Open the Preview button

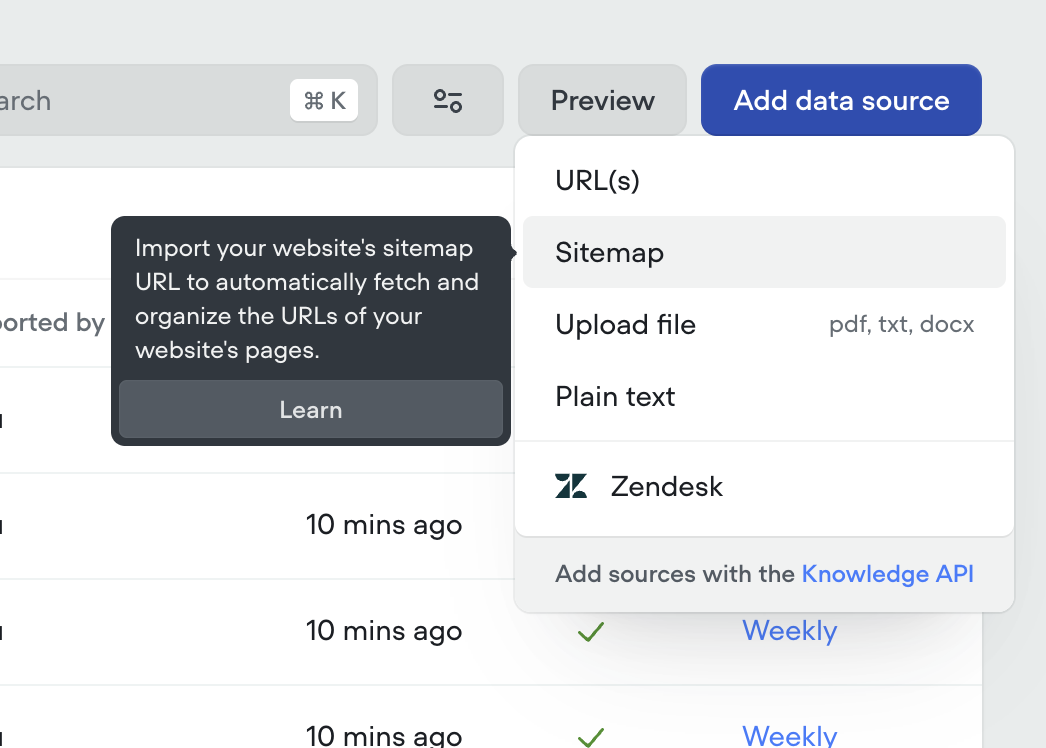pyautogui.click(x=602, y=100)
